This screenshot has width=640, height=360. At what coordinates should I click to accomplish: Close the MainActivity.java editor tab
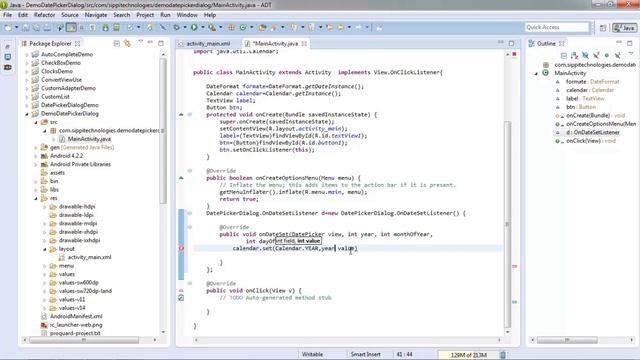(x=304, y=44)
